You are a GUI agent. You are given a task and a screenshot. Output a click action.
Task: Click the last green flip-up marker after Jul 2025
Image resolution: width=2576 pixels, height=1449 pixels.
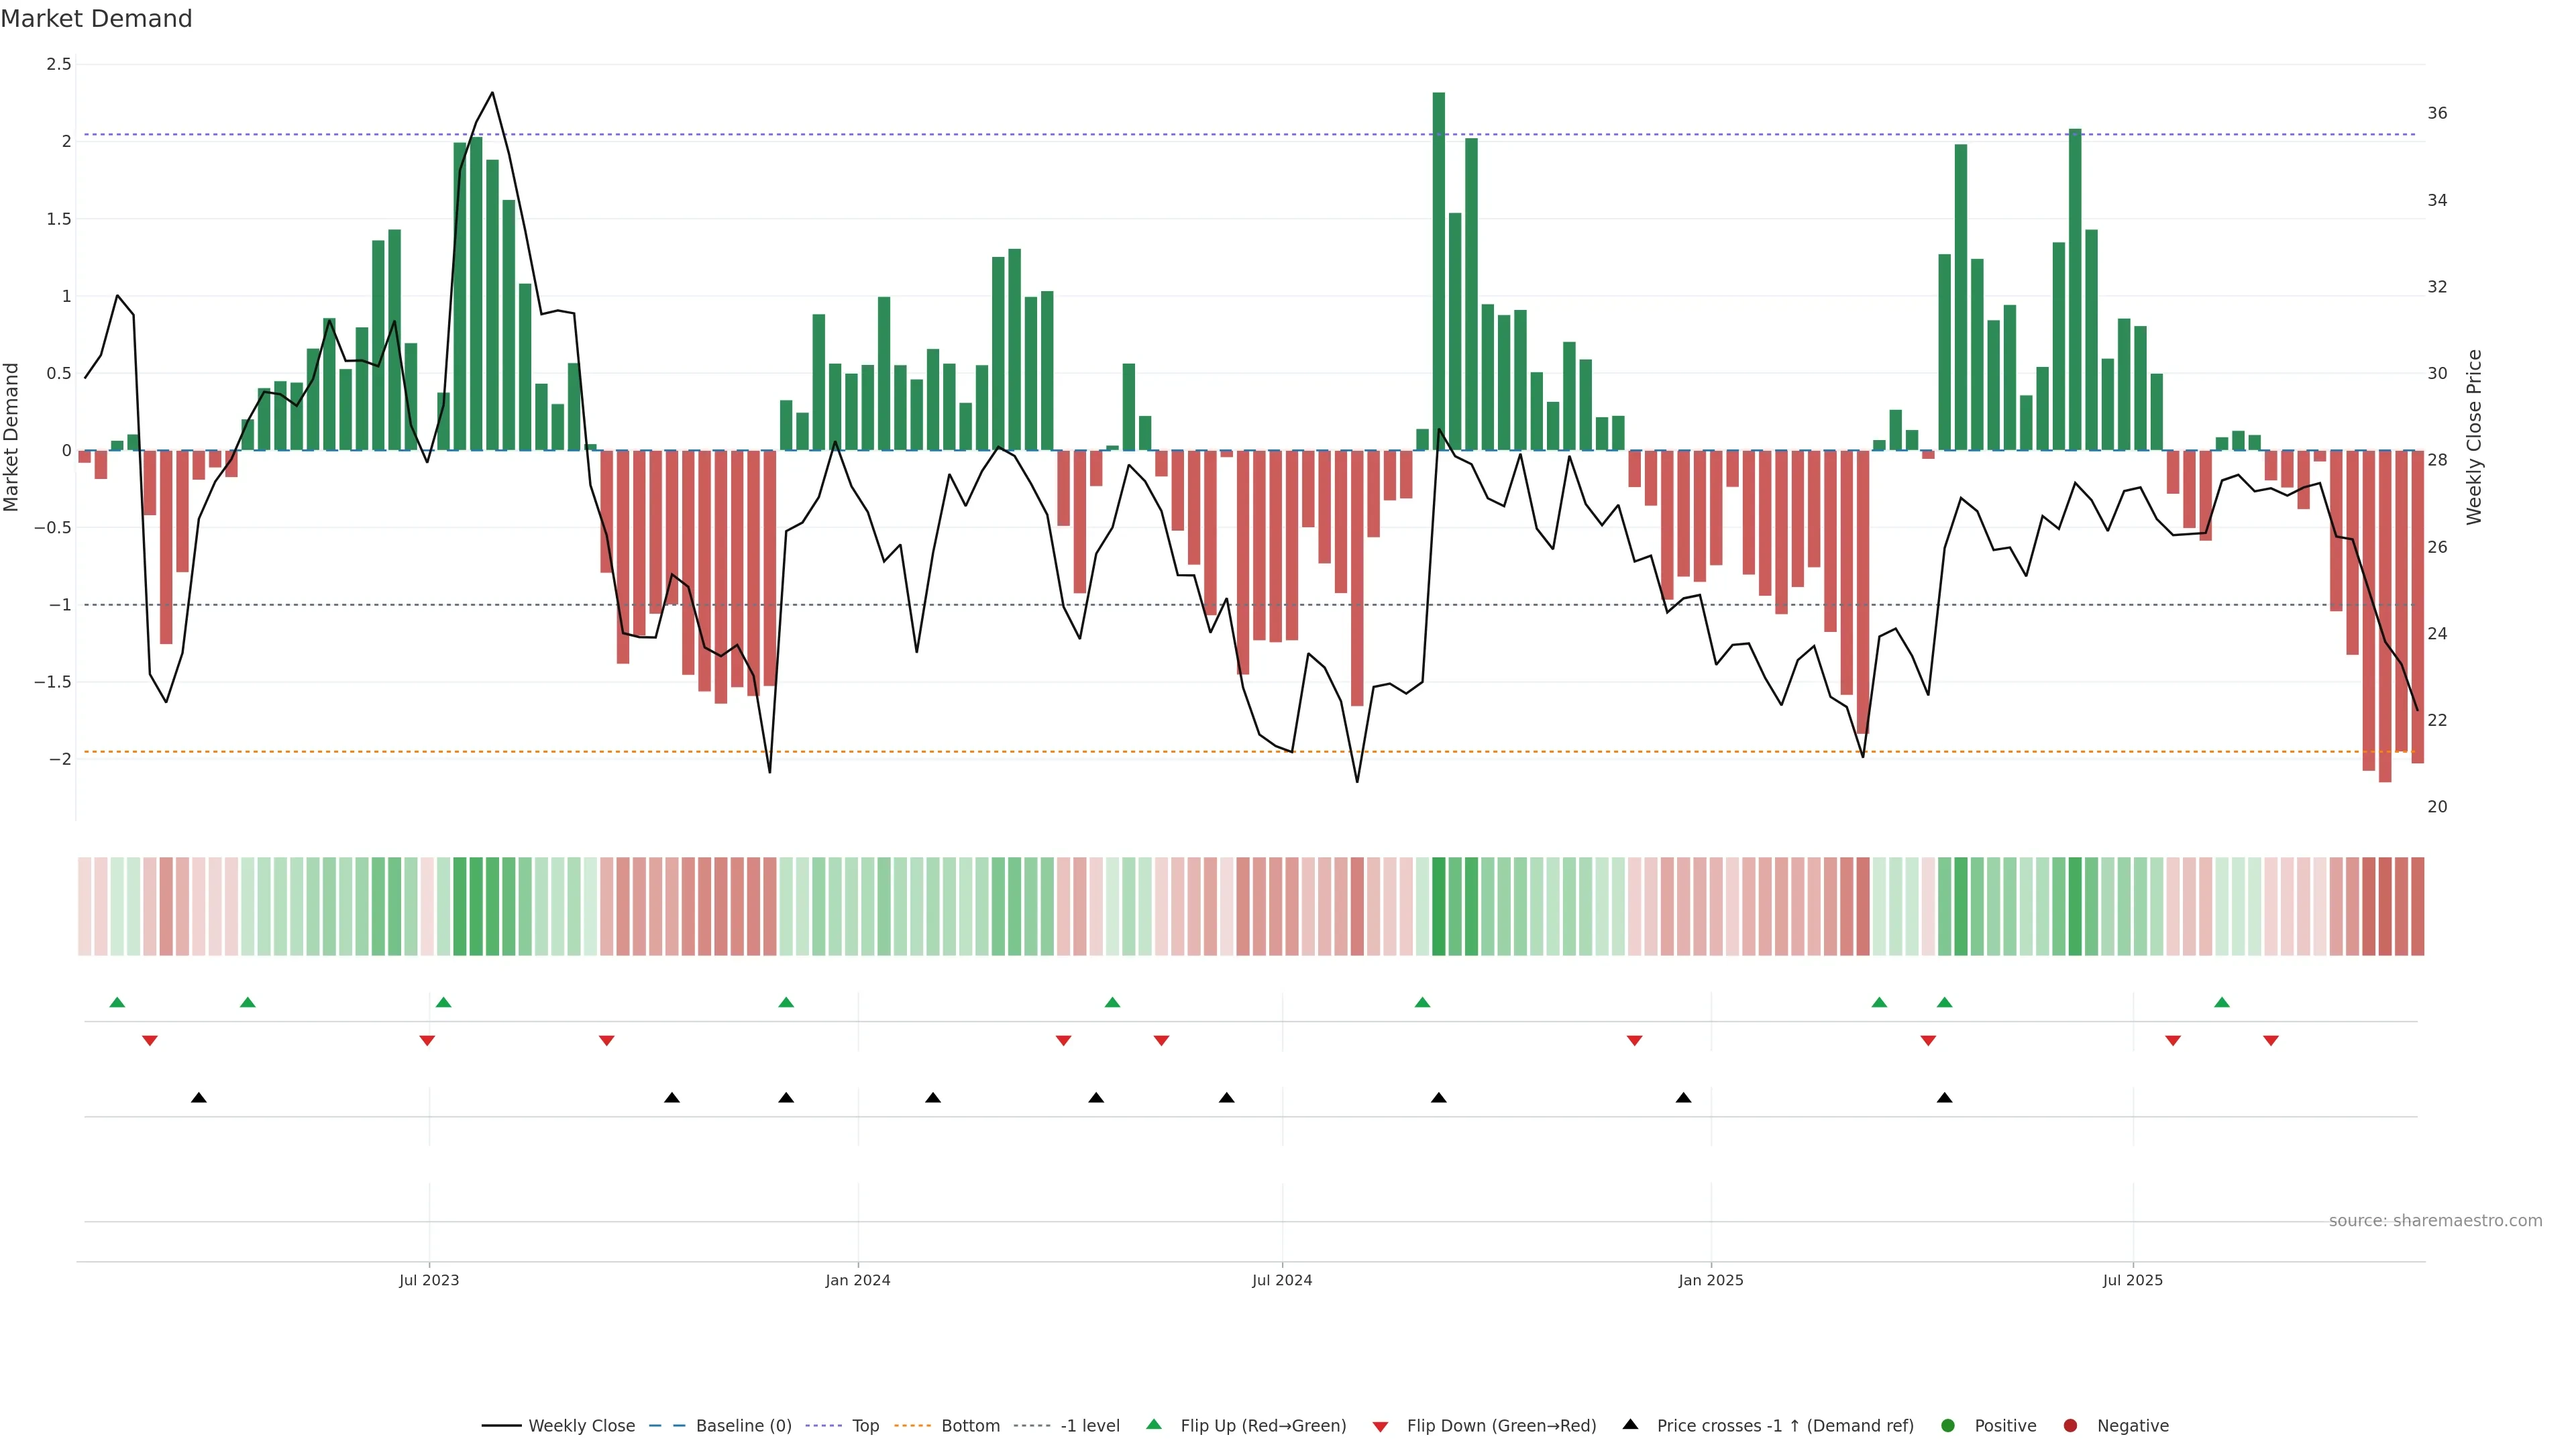point(2222,1002)
